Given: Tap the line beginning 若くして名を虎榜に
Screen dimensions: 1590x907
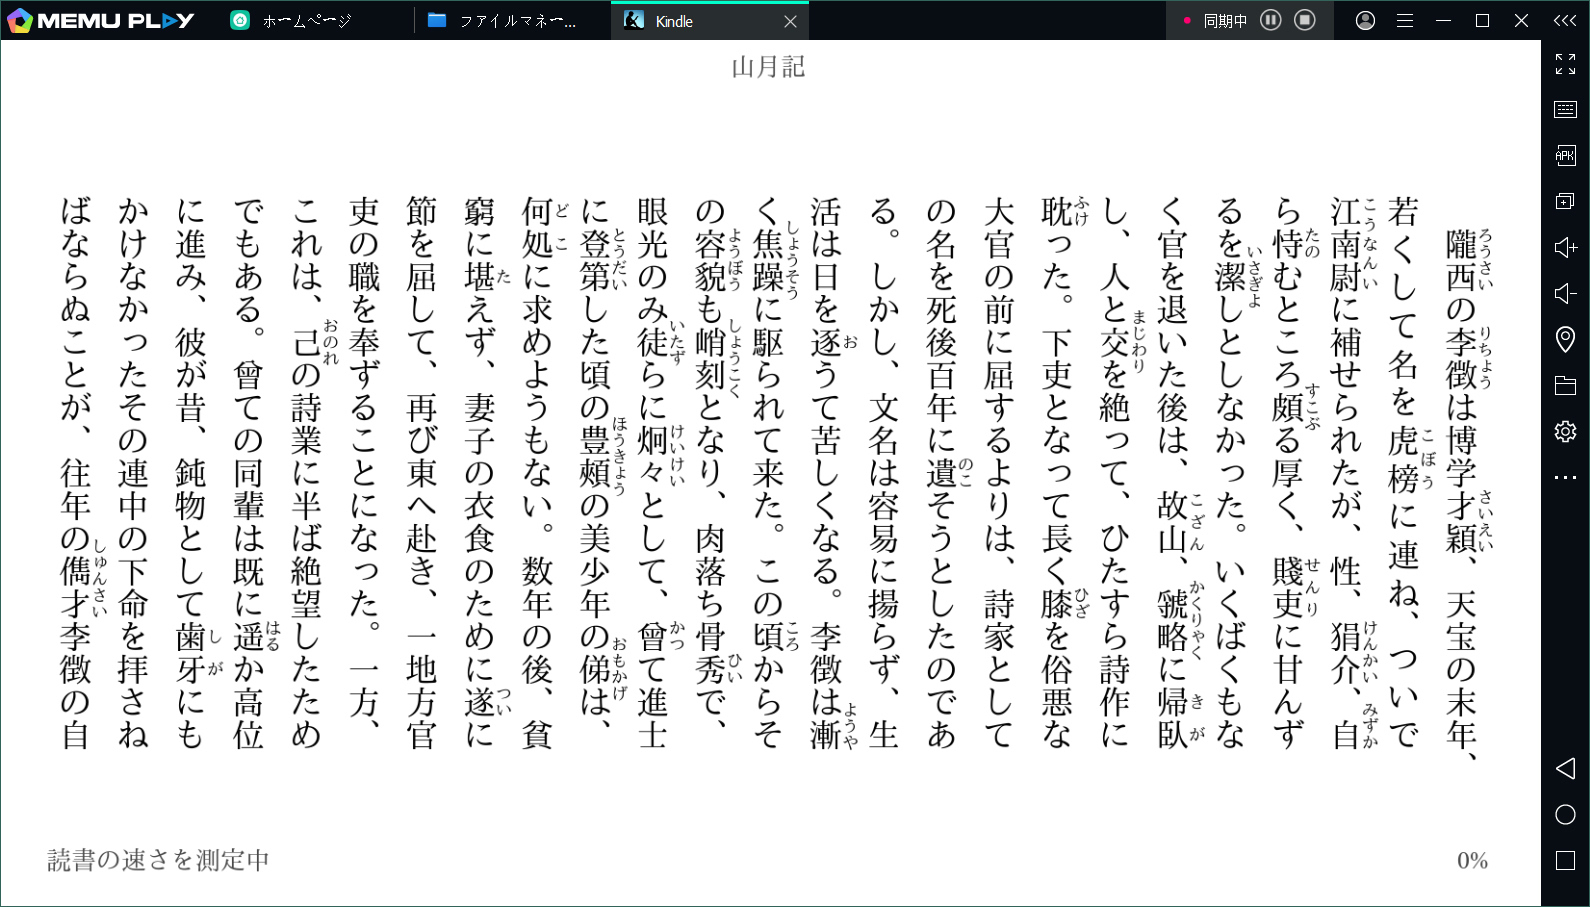Looking at the screenshot, I should (x=1404, y=472).
